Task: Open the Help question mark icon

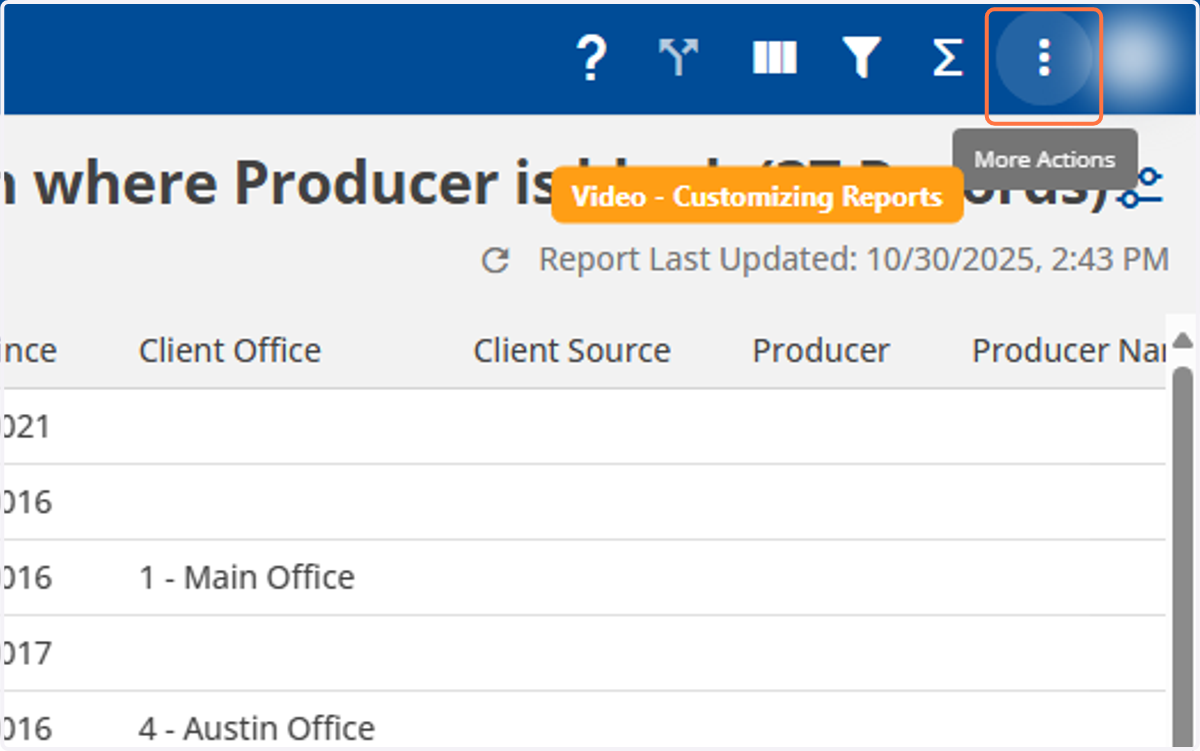Action: [x=592, y=58]
